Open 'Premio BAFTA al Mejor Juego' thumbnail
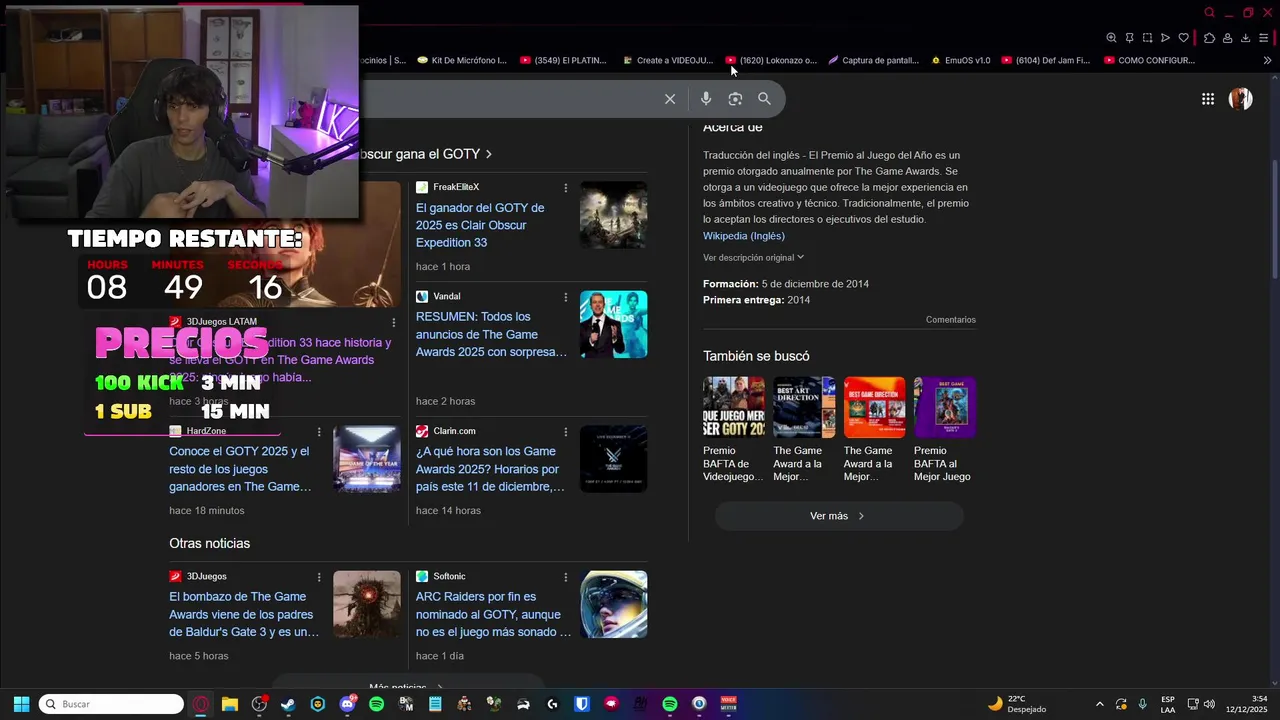The height and width of the screenshot is (720, 1280). (x=945, y=407)
